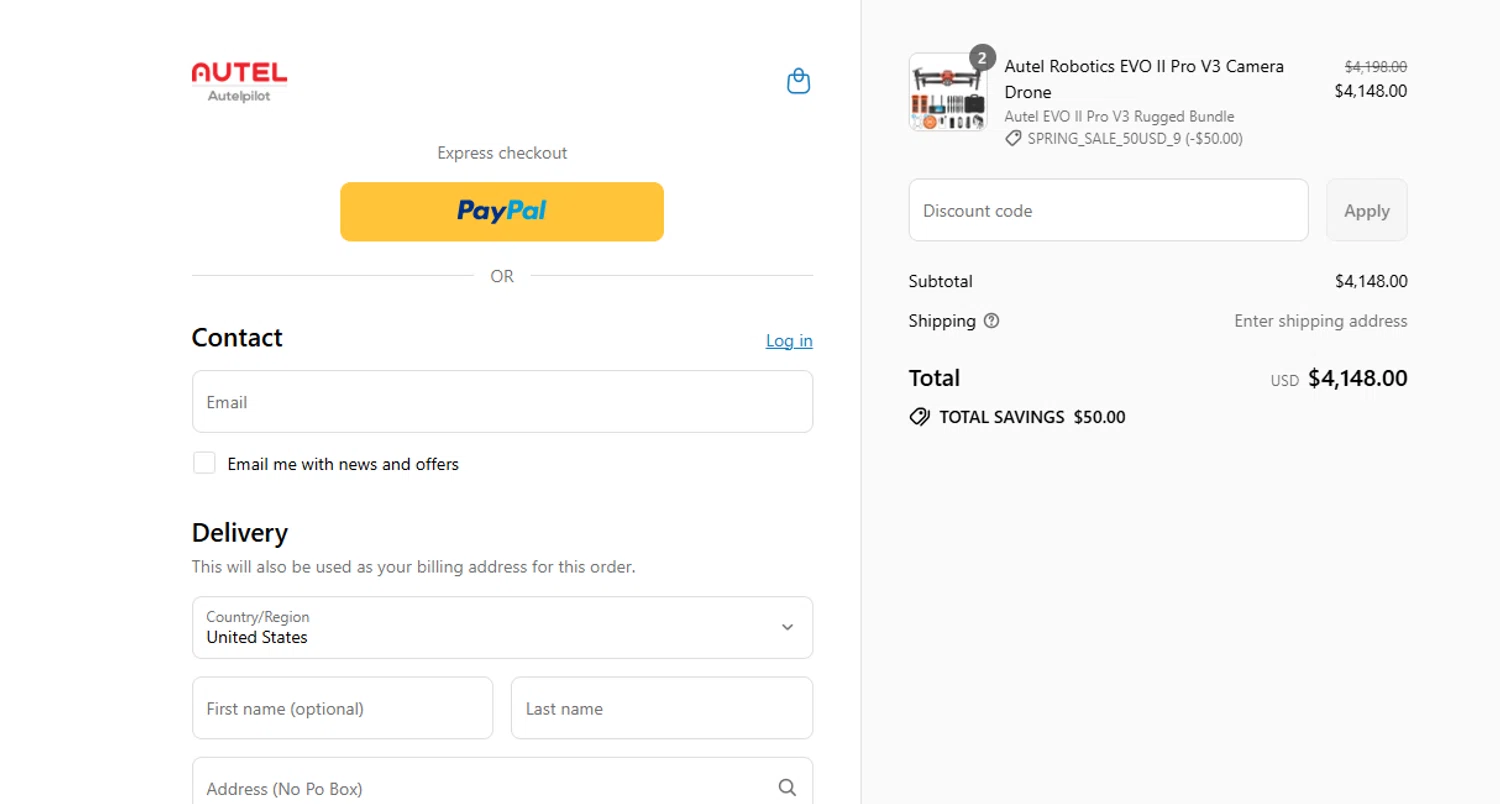Screen dimensions: 1500x804
Task: Open the Country/Region dropdown
Action: tap(502, 628)
